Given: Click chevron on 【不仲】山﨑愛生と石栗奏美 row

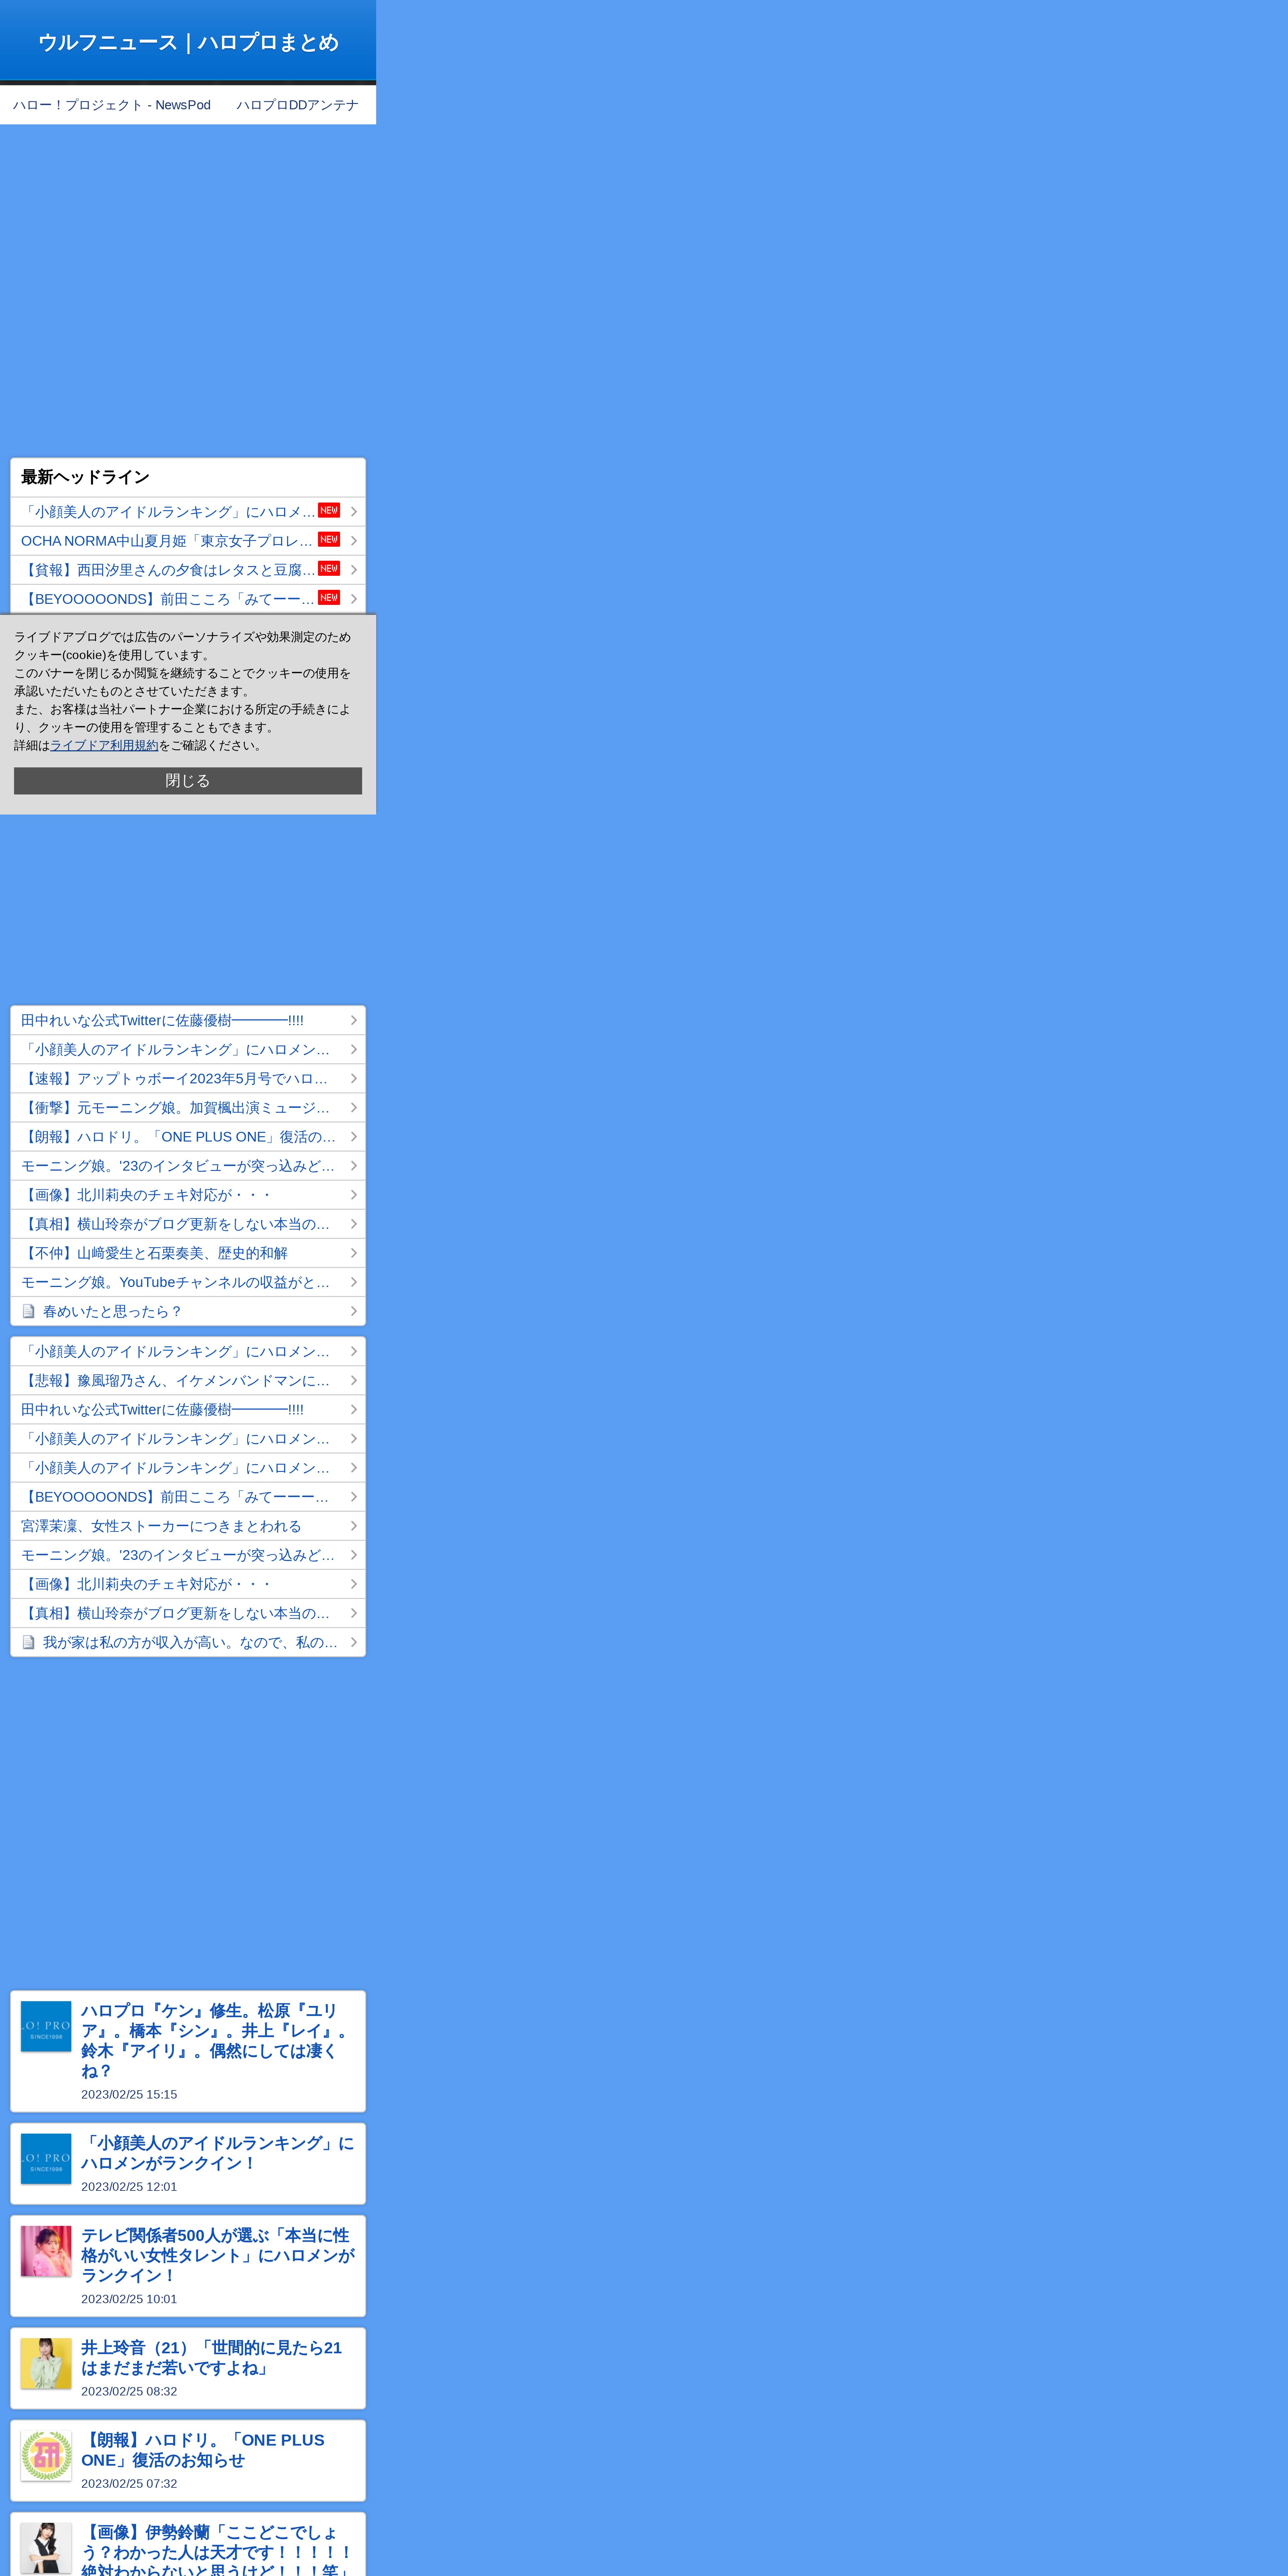Looking at the screenshot, I should coord(353,1253).
